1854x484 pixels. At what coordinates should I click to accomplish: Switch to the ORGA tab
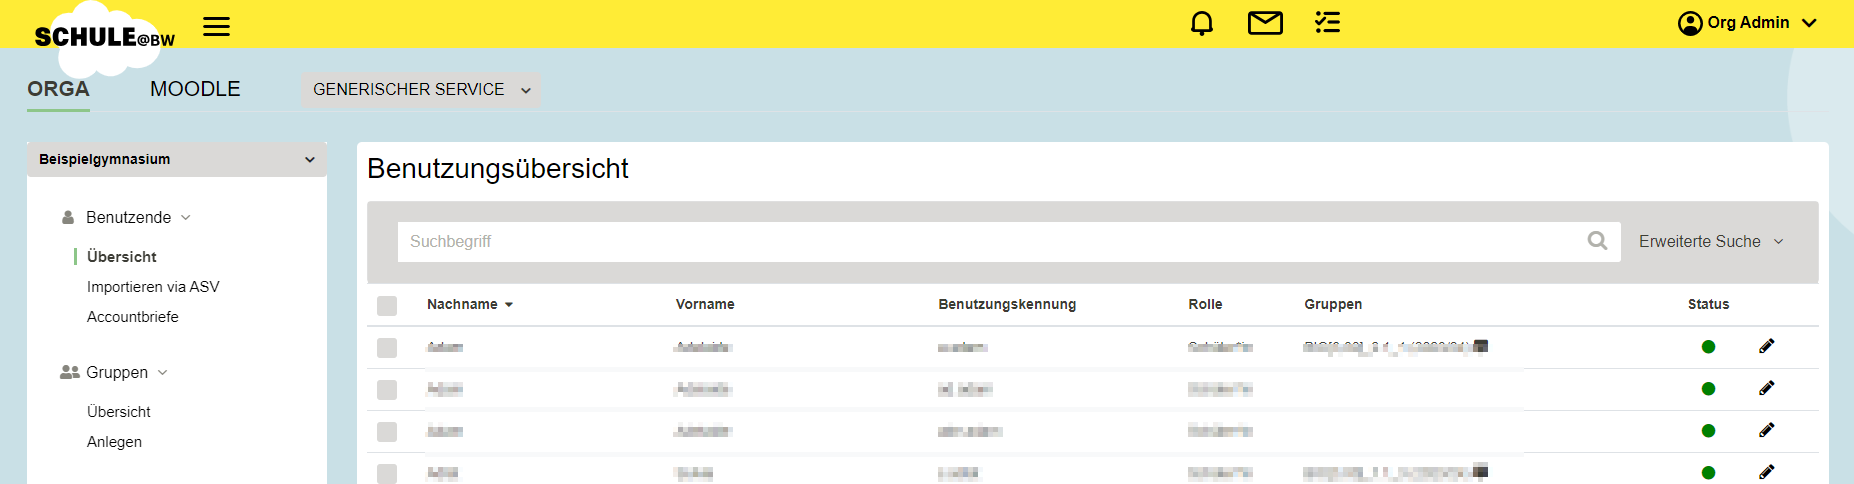click(58, 89)
